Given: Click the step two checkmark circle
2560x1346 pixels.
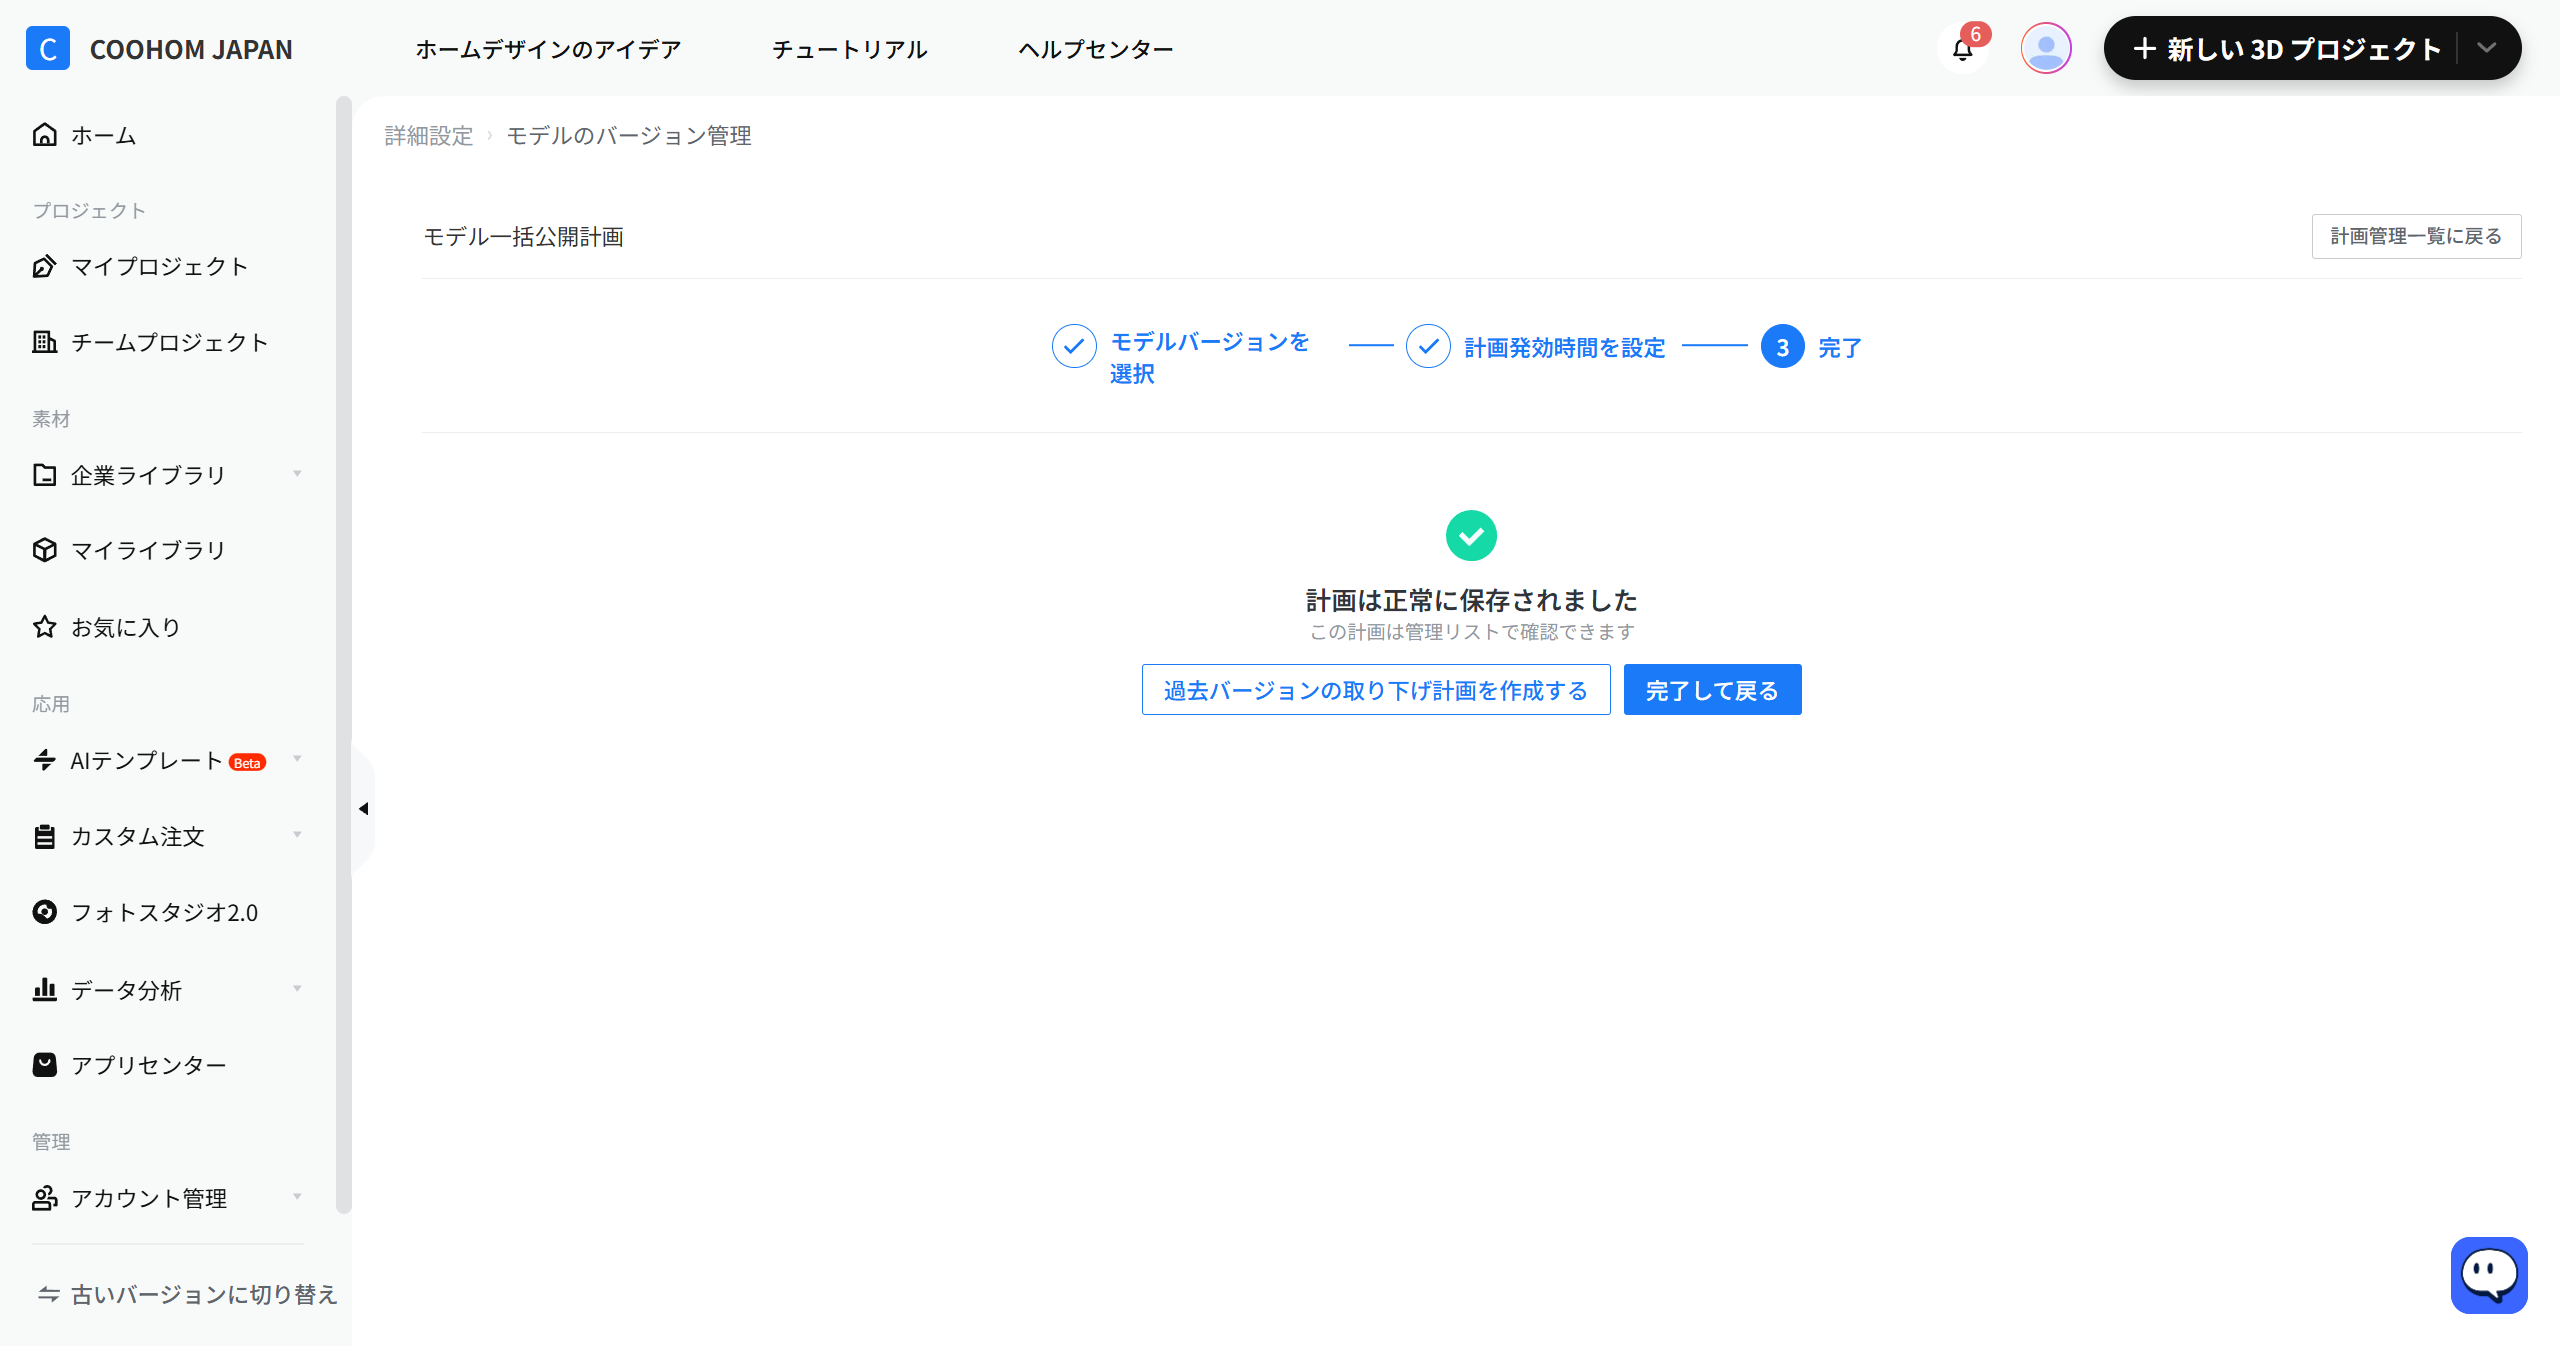Looking at the screenshot, I should [x=1428, y=346].
